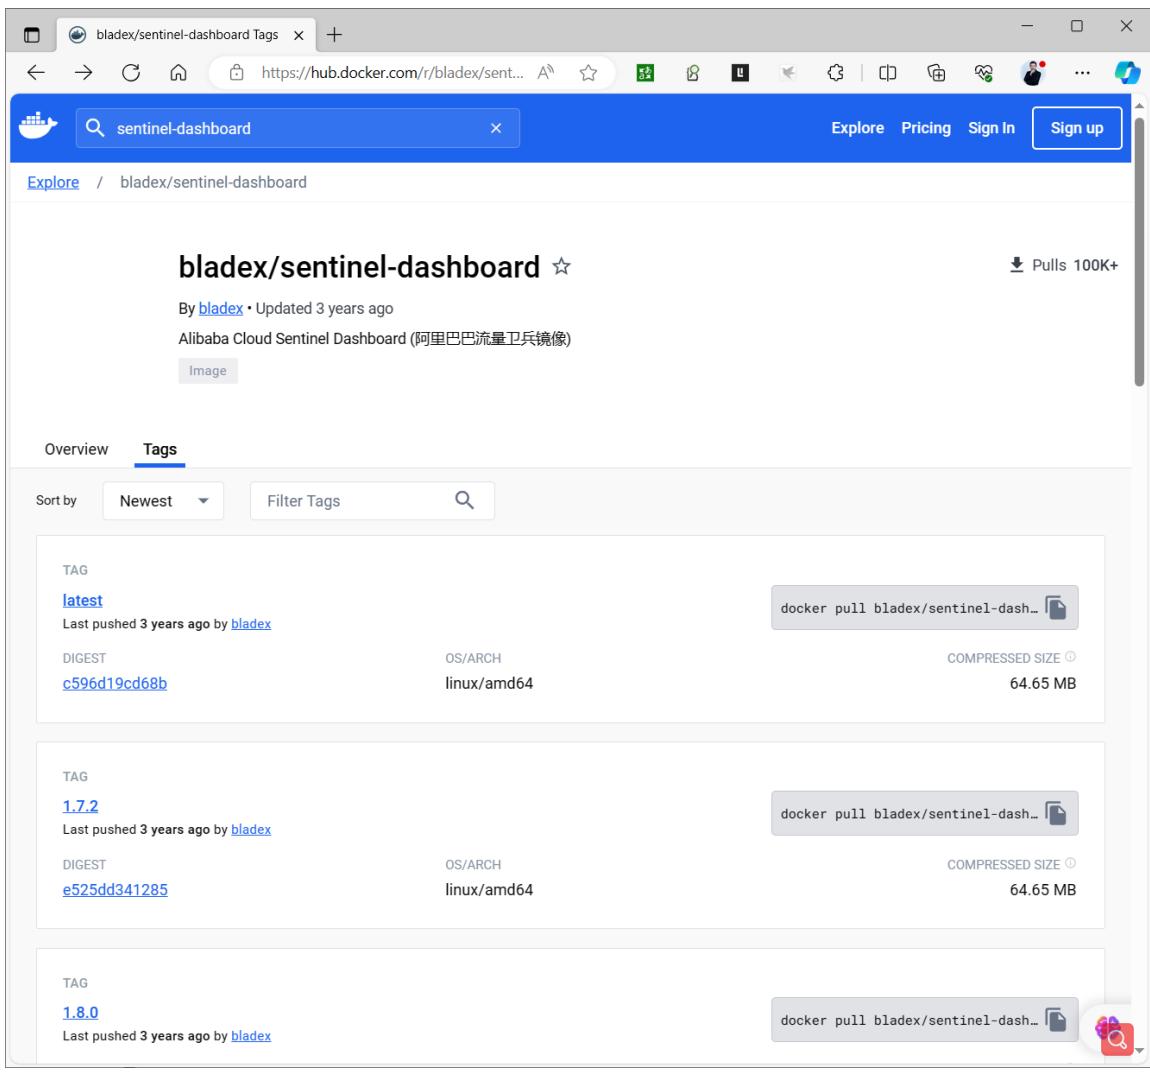
Task: Click the browser address bar URL
Action: coord(392,73)
